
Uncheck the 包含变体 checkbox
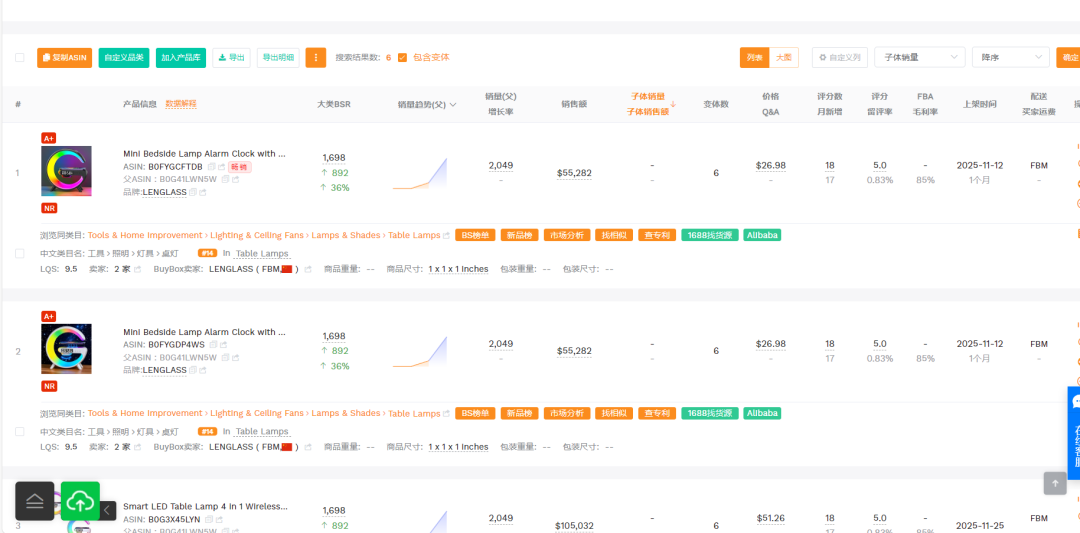(402, 58)
